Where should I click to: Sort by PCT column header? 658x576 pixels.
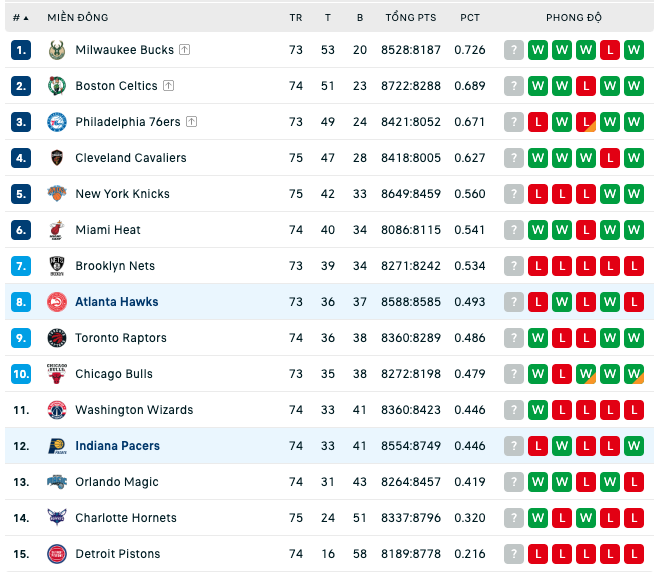point(470,18)
